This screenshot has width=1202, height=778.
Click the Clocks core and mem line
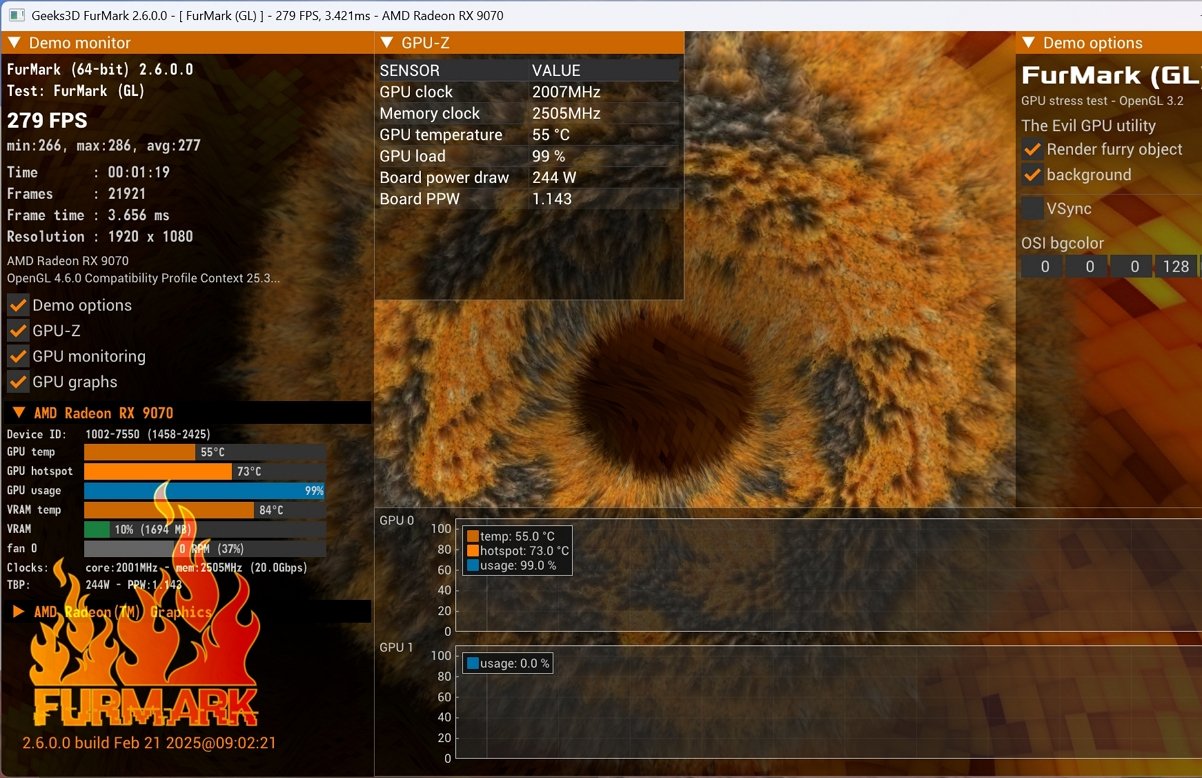coord(157,568)
